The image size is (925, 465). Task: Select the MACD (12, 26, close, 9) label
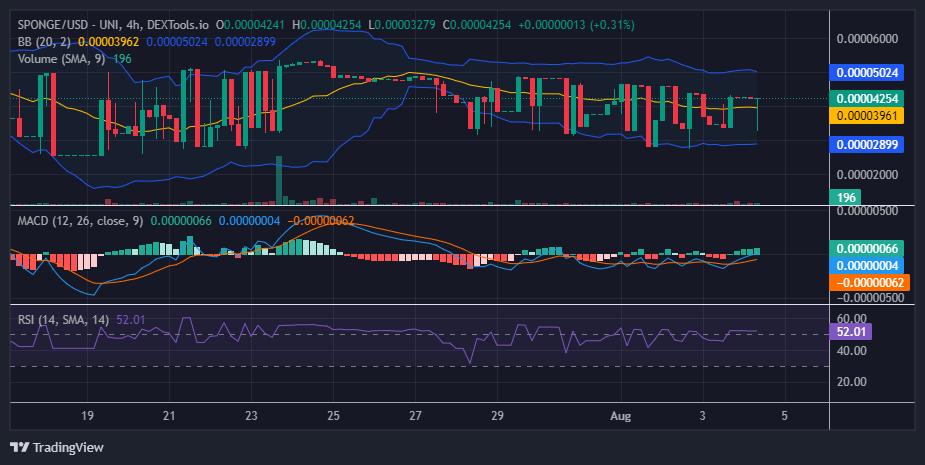coord(80,221)
